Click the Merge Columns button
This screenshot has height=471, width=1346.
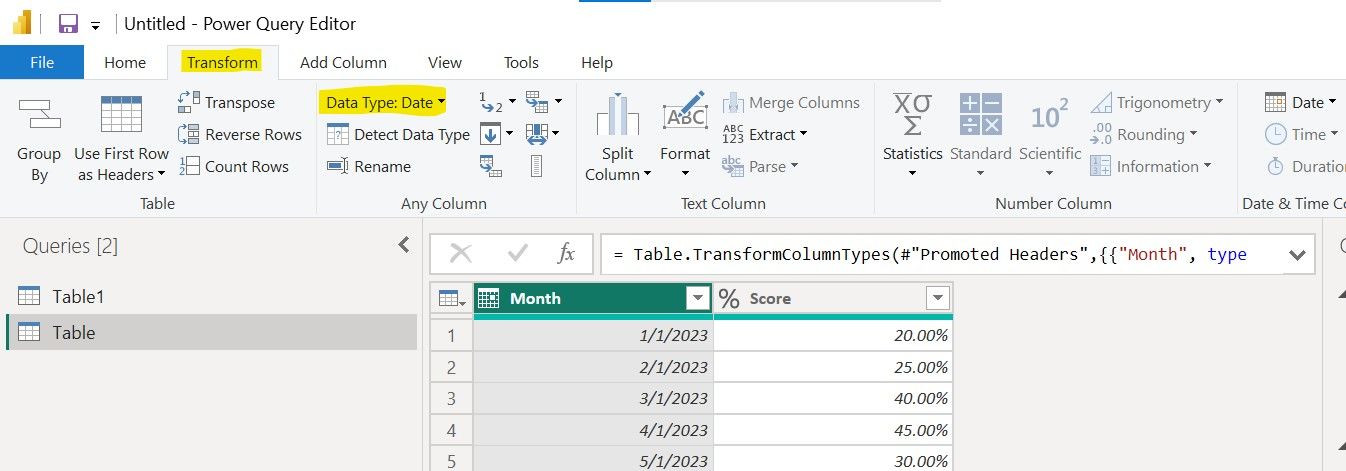[x=791, y=102]
